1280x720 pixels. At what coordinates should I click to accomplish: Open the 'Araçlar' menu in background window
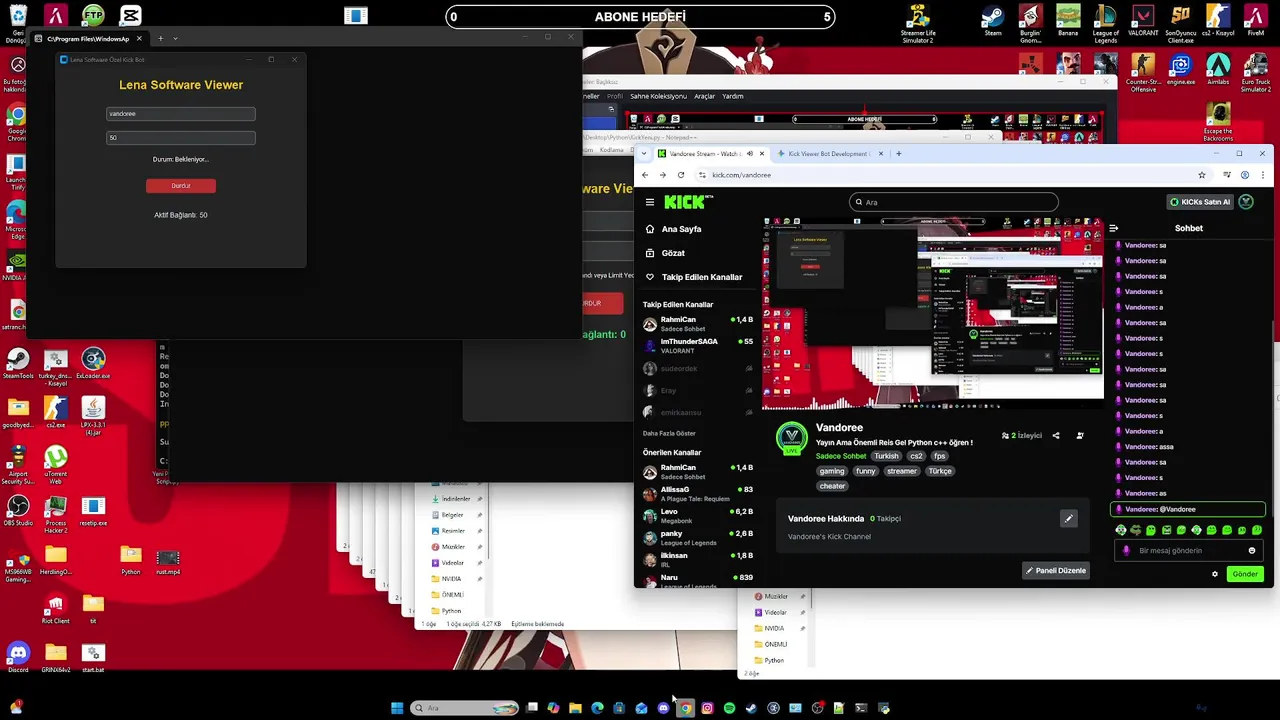pyautogui.click(x=704, y=96)
